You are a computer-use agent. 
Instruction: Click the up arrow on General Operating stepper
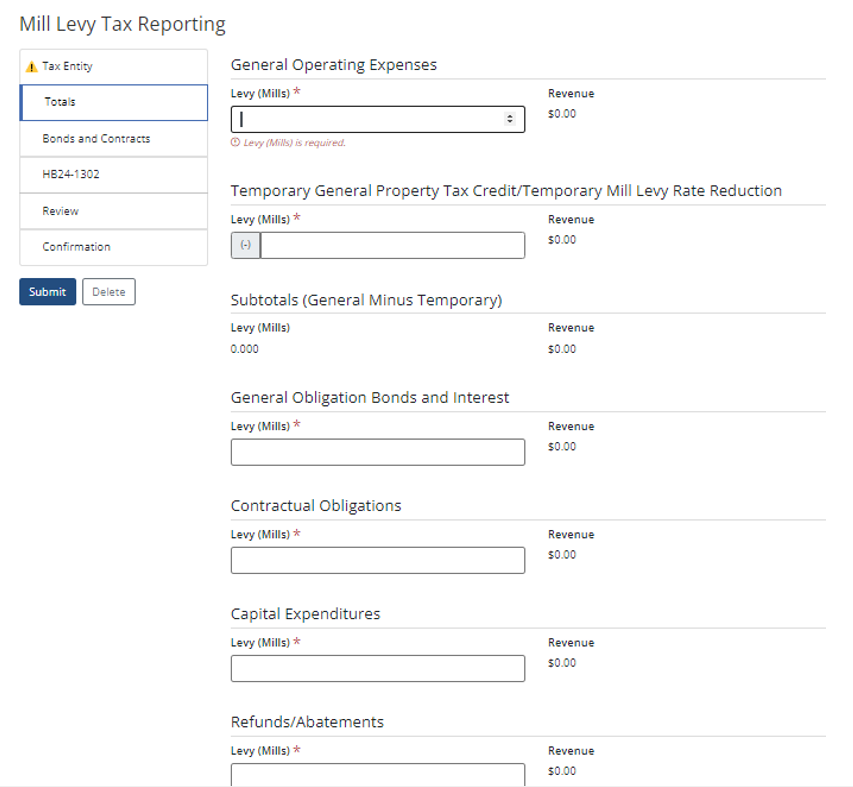(511, 114)
